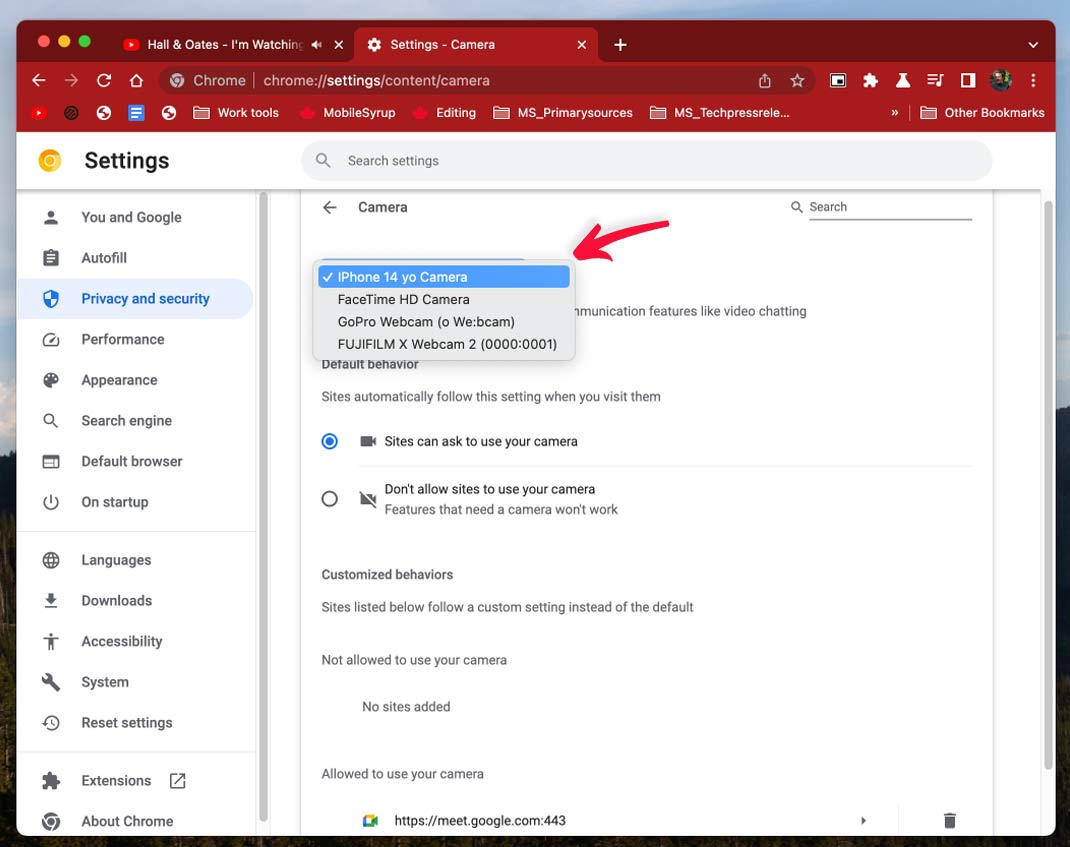Open a new tab with plus button
Image resolution: width=1070 pixels, height=847 pixels.
coord(620,45)
